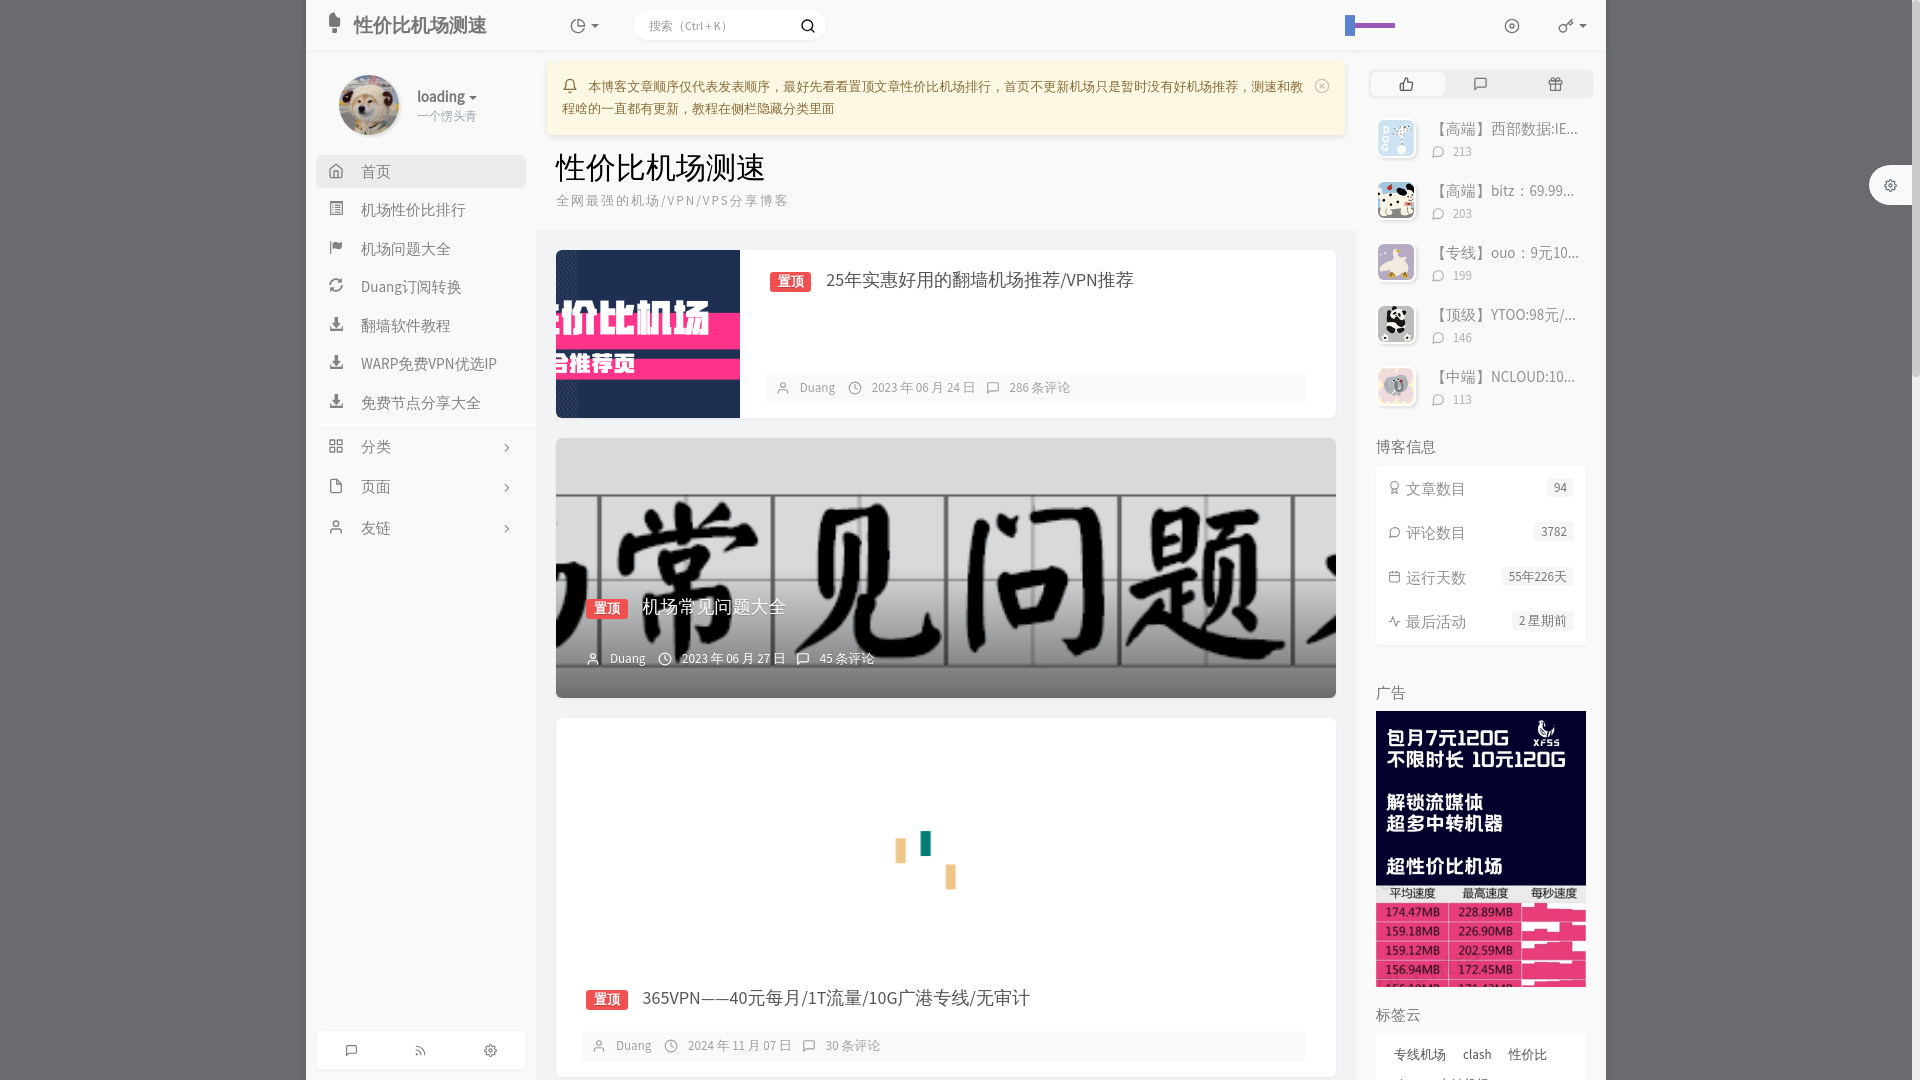1920x1080 pixels.
Task: Click the panda avatar of YTOO post
Action: click(1396, 324)
